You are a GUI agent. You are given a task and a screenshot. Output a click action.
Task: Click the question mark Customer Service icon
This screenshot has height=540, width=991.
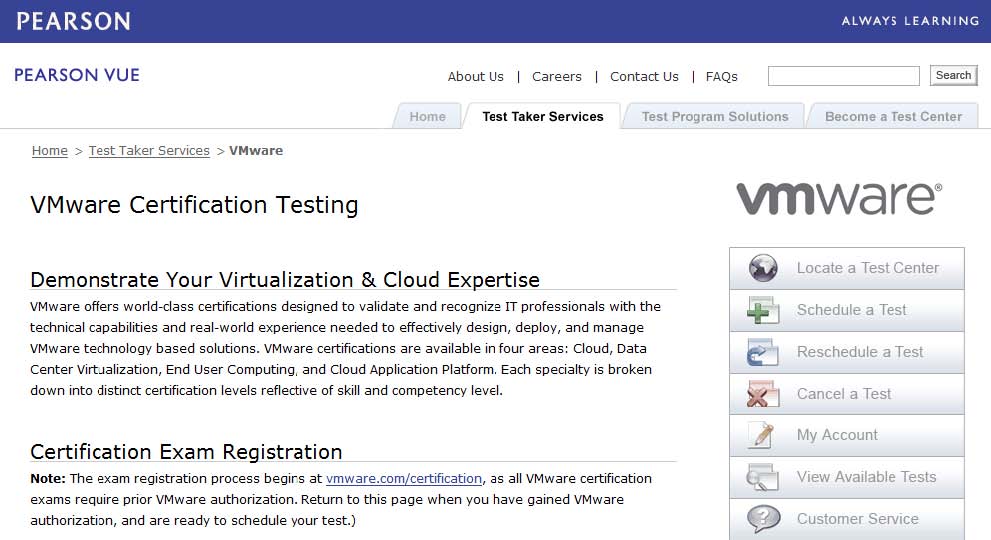[763, 519]
